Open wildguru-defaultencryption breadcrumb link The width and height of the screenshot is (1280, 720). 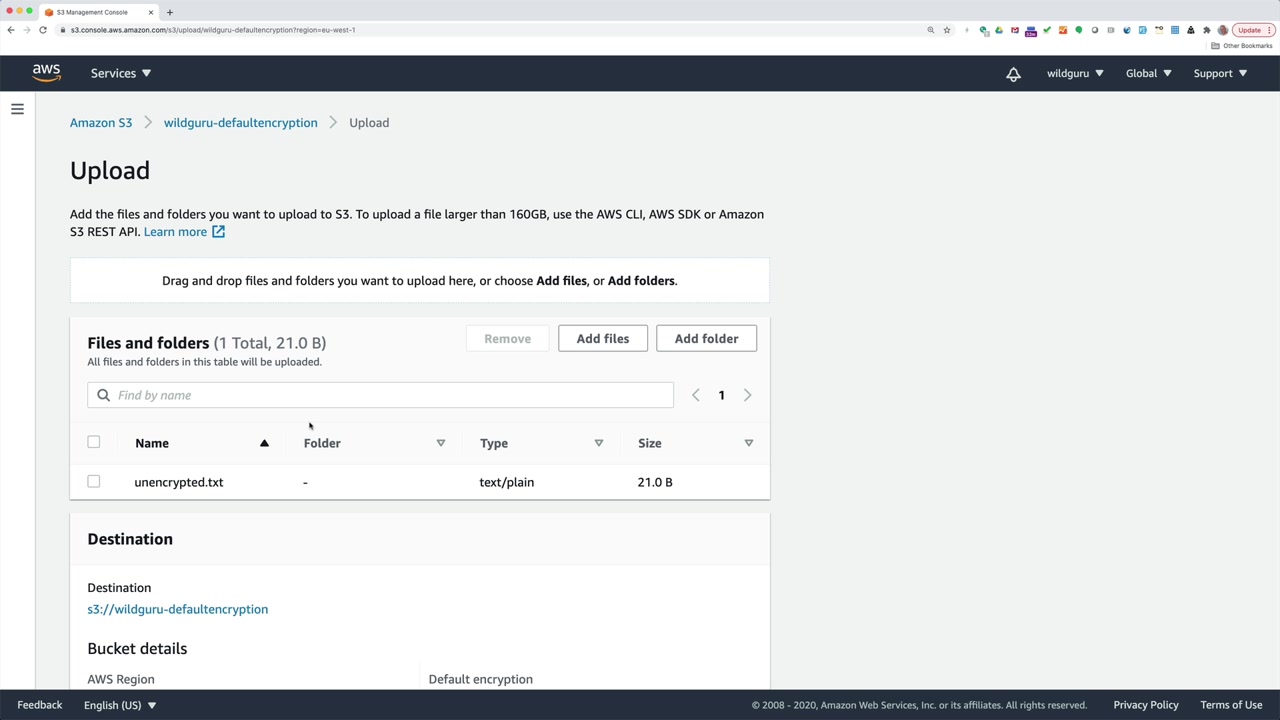(x=240, y=123)
